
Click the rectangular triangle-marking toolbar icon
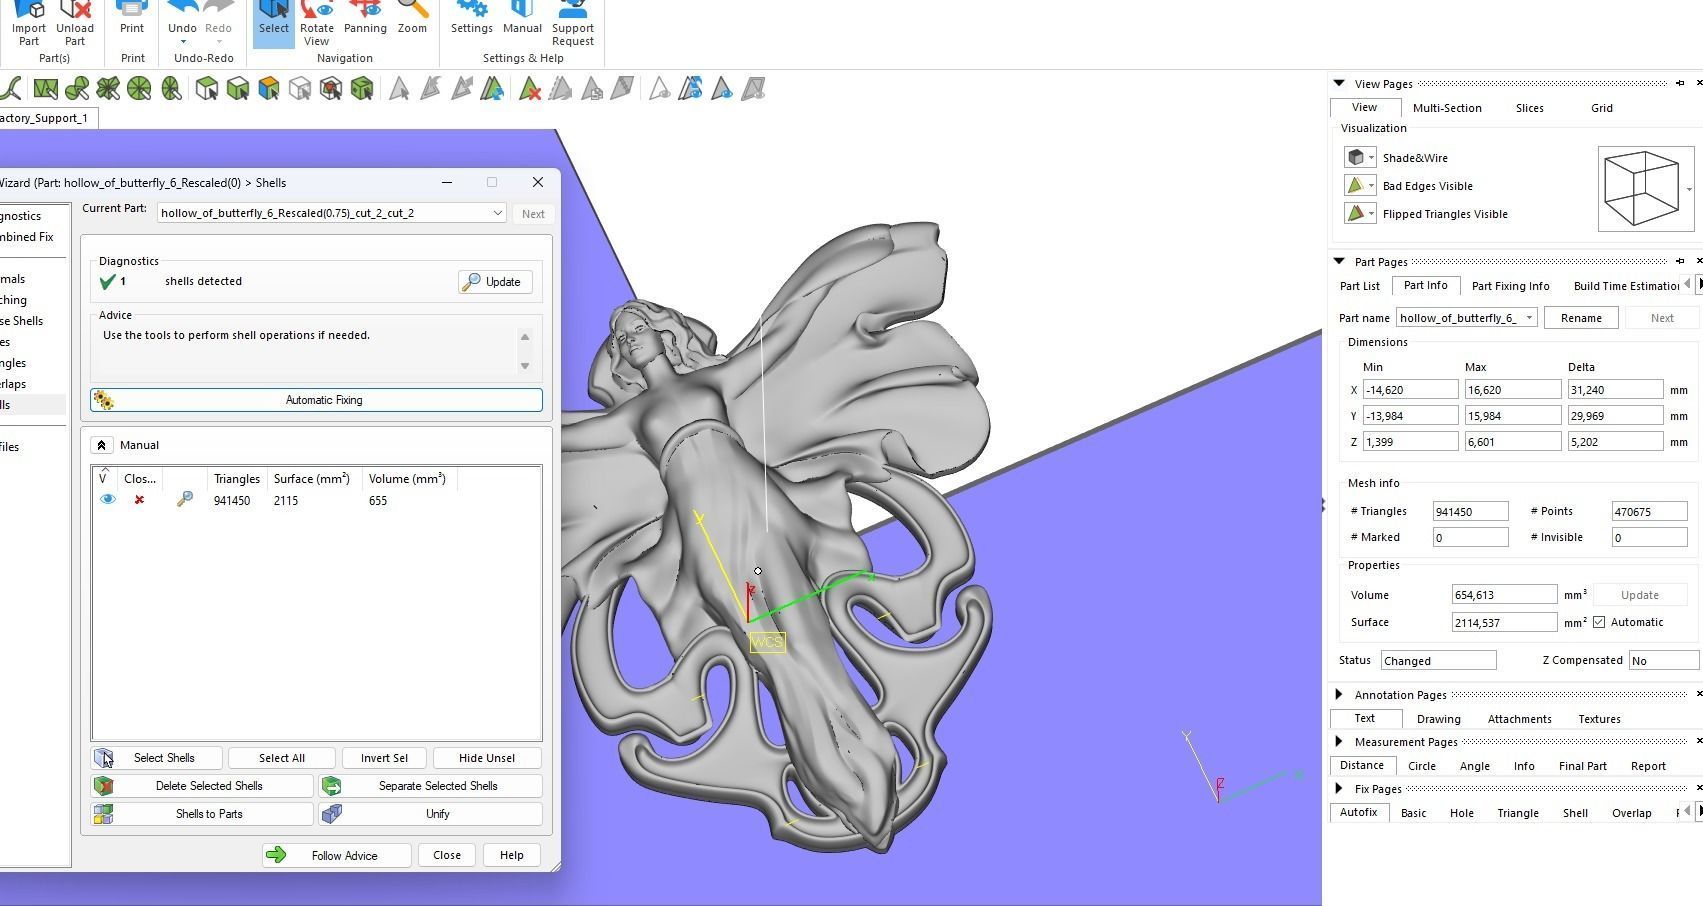click(x=45, y=89)
